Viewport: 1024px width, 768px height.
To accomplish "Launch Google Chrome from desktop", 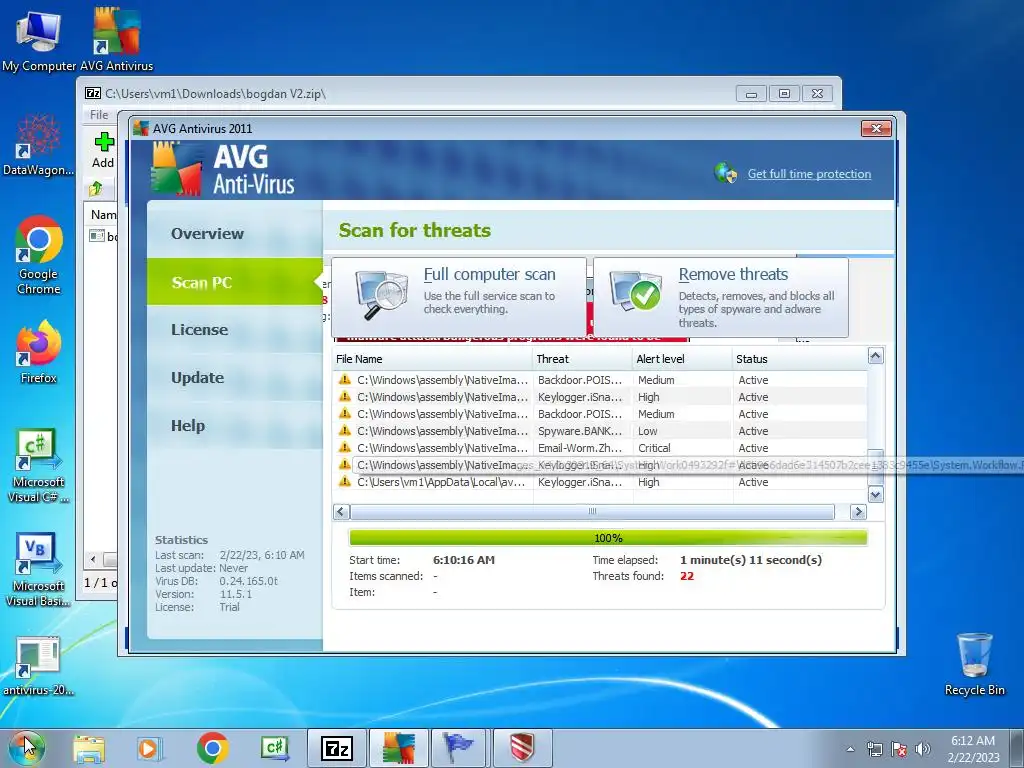I will [x=39, y=255].
